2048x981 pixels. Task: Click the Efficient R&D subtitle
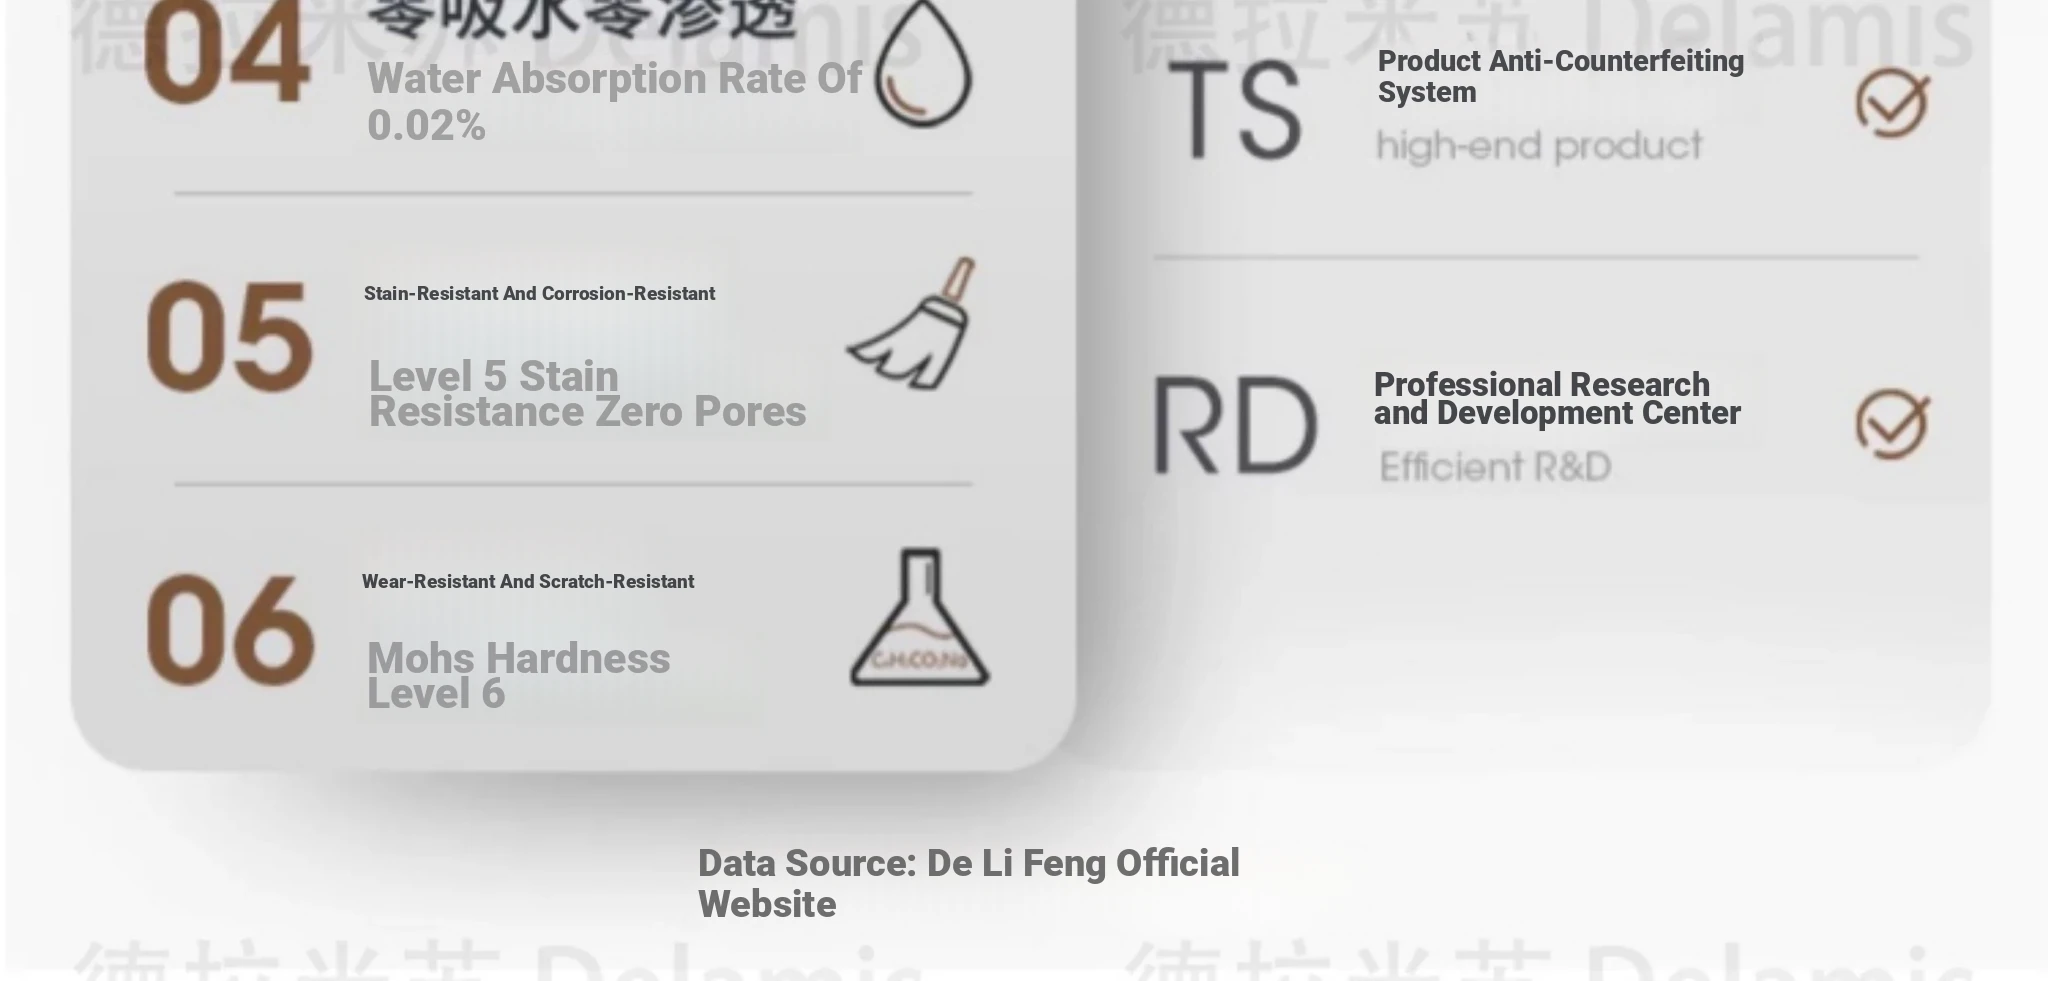[1495, 467]
